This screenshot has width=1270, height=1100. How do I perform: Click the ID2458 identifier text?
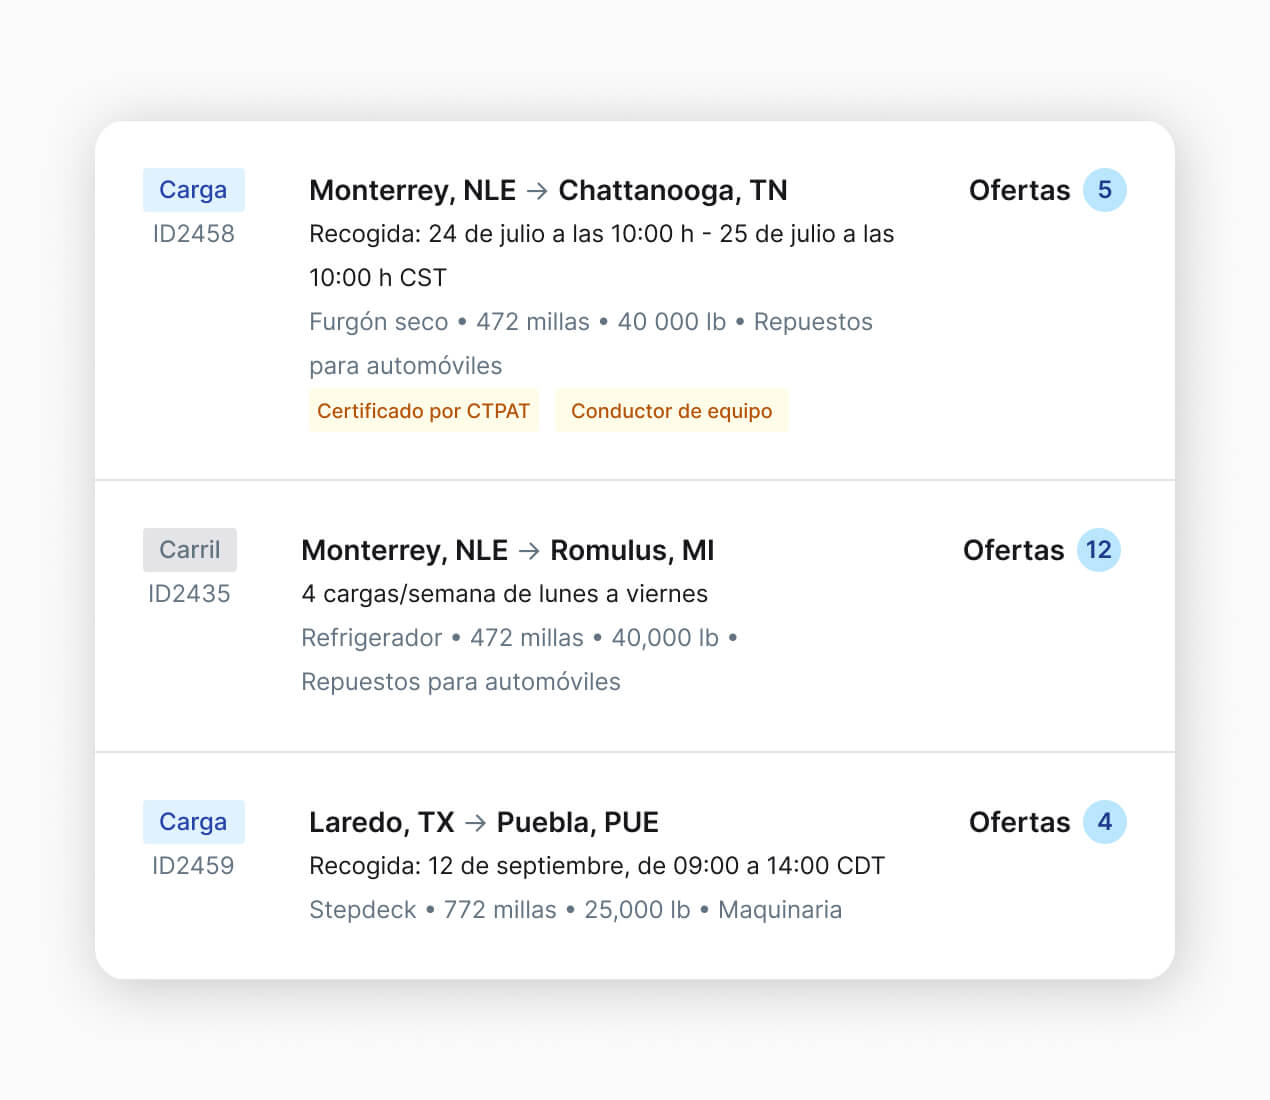tap(193, 234)
